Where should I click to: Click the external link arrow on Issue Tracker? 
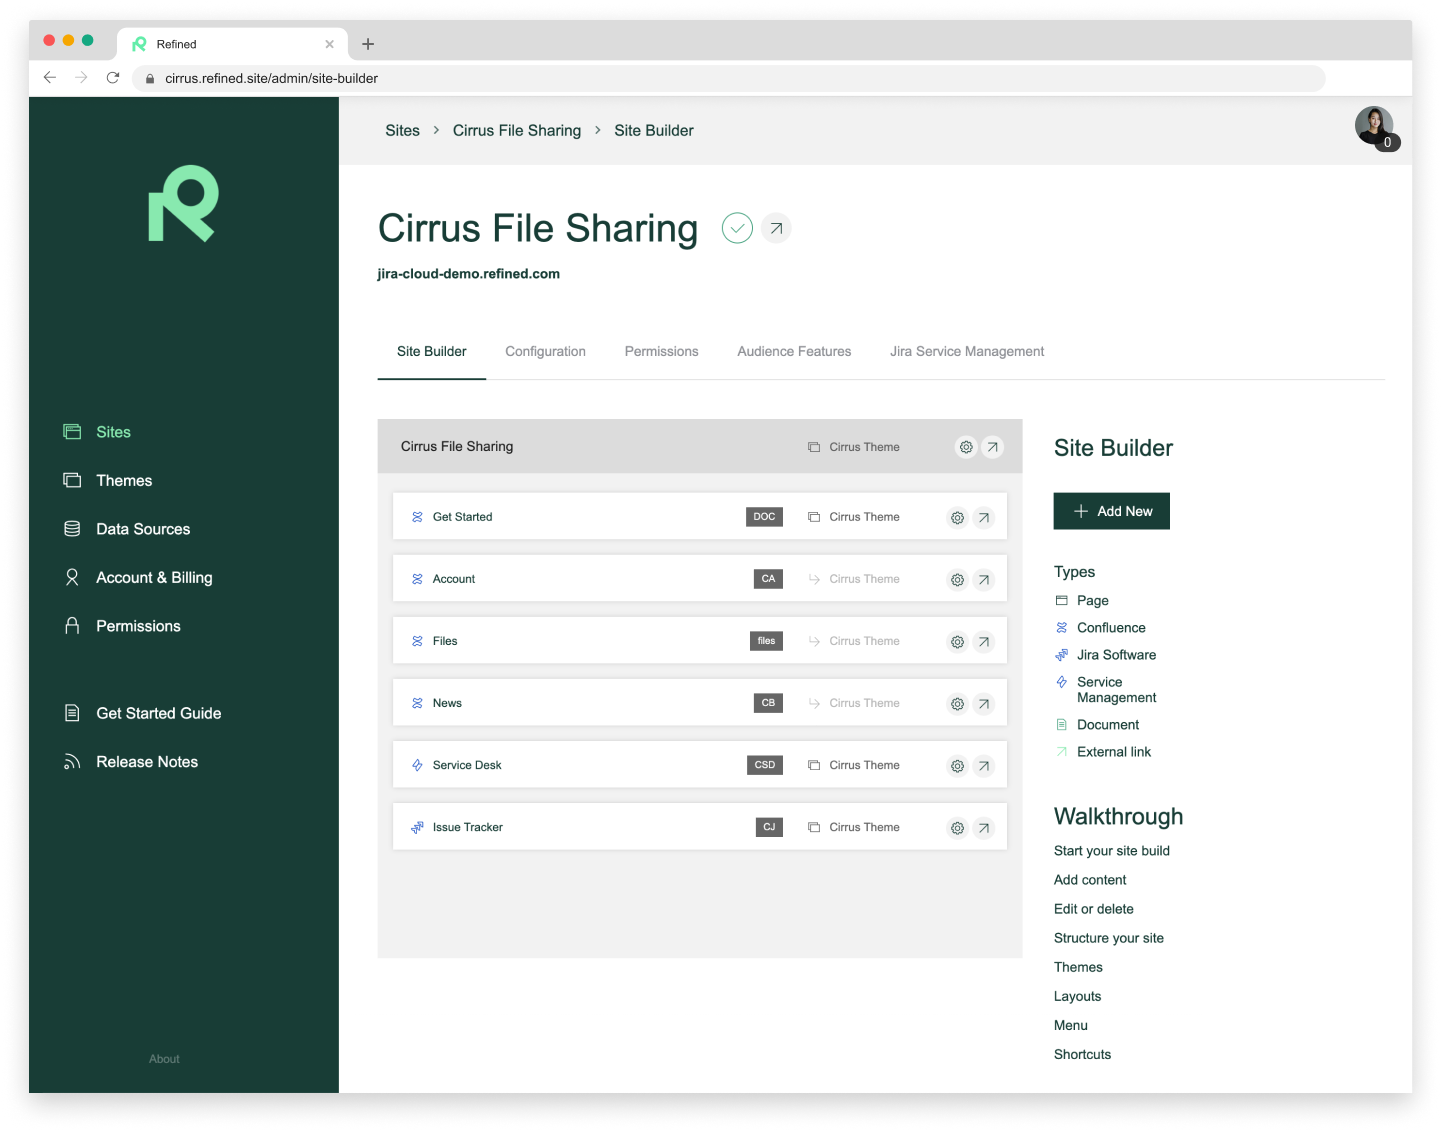[983, 827]
